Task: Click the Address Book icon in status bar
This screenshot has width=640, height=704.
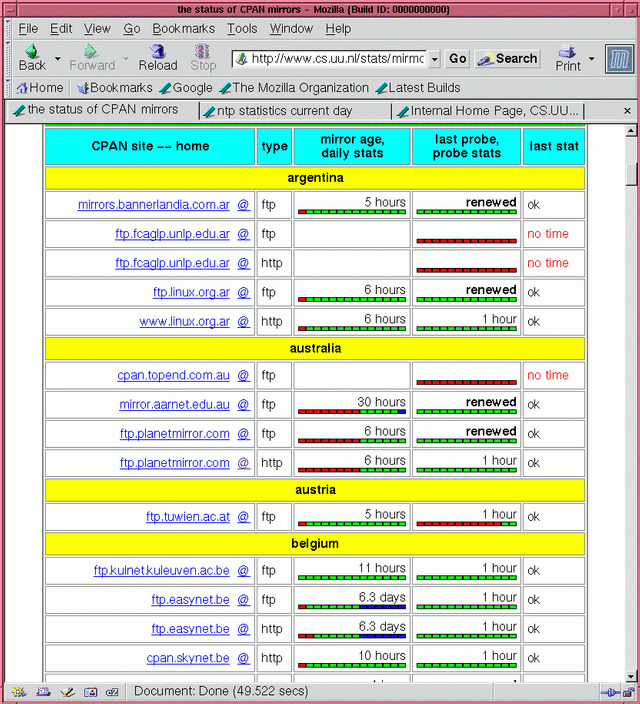Action: 90,691
